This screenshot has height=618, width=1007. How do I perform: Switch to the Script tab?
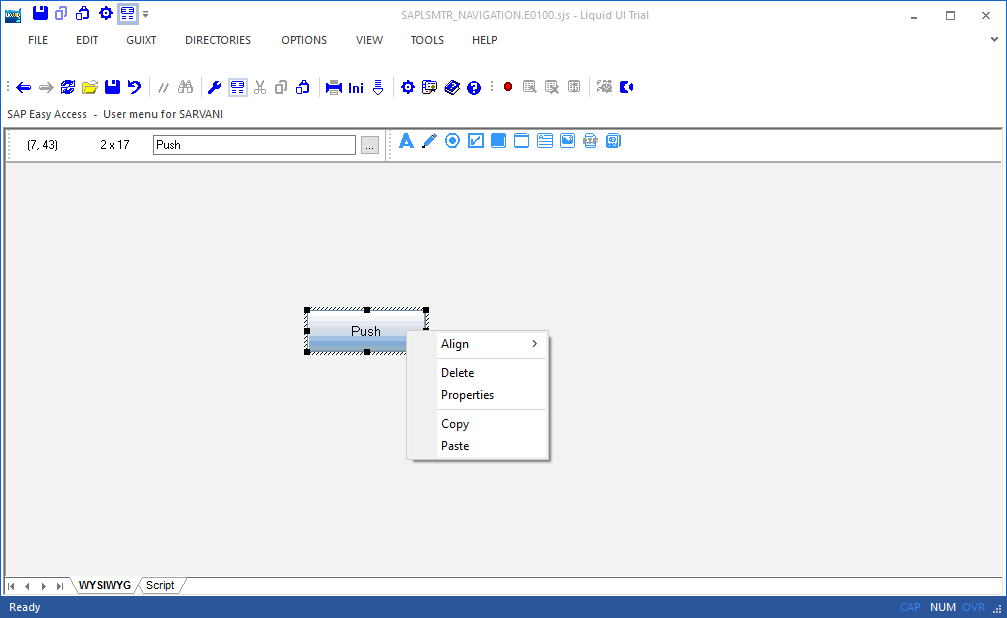(x=160, y=585)
